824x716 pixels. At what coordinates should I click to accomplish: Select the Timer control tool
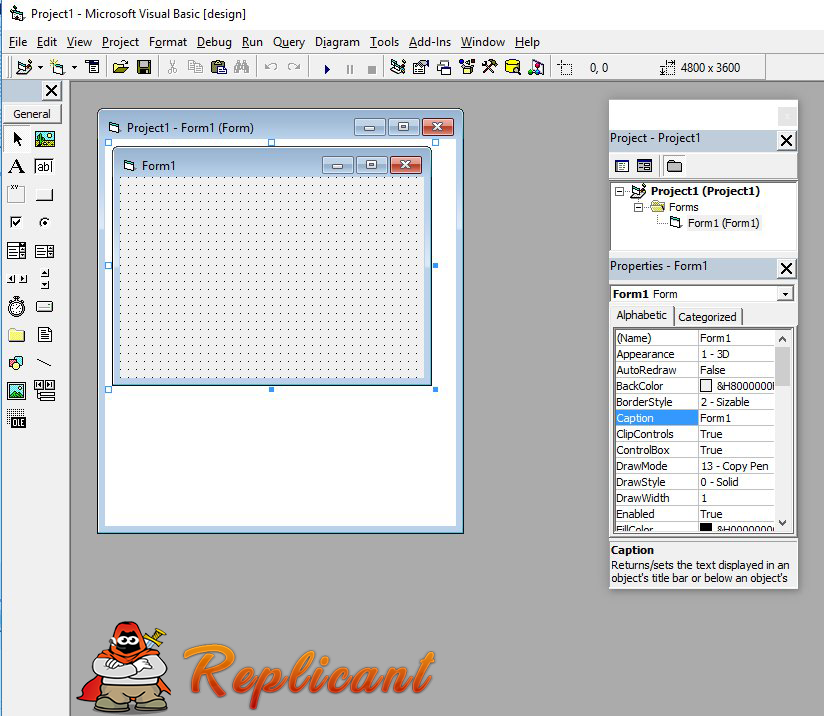tap(16, 306)
